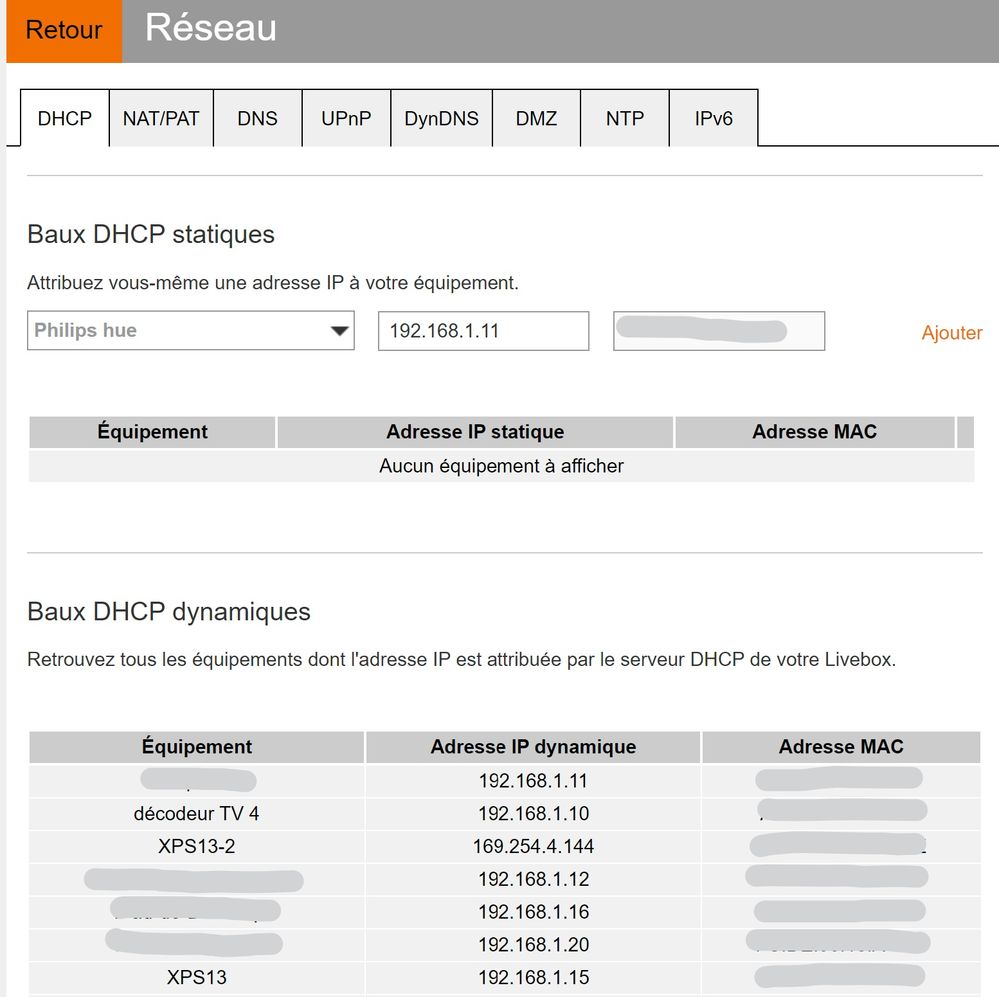
Task: Click the blurred MAC address input field
Action: point(719,331)
